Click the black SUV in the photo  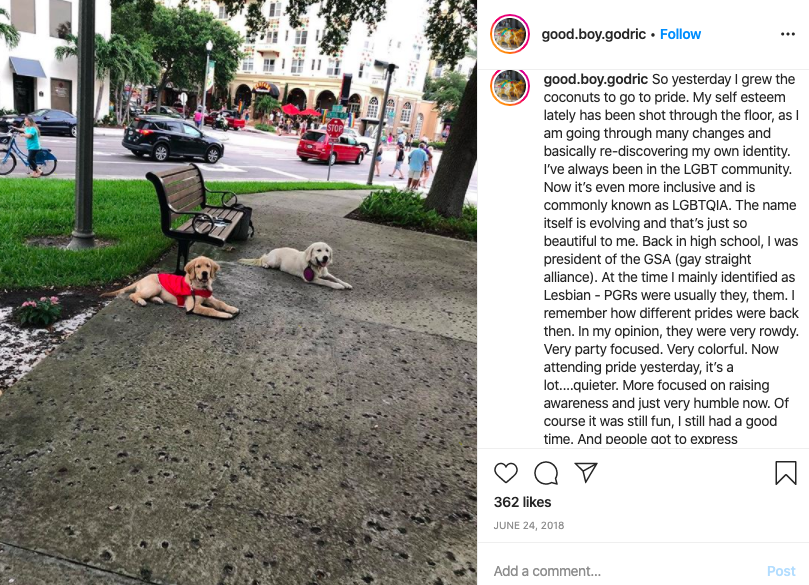coord(173,138)
